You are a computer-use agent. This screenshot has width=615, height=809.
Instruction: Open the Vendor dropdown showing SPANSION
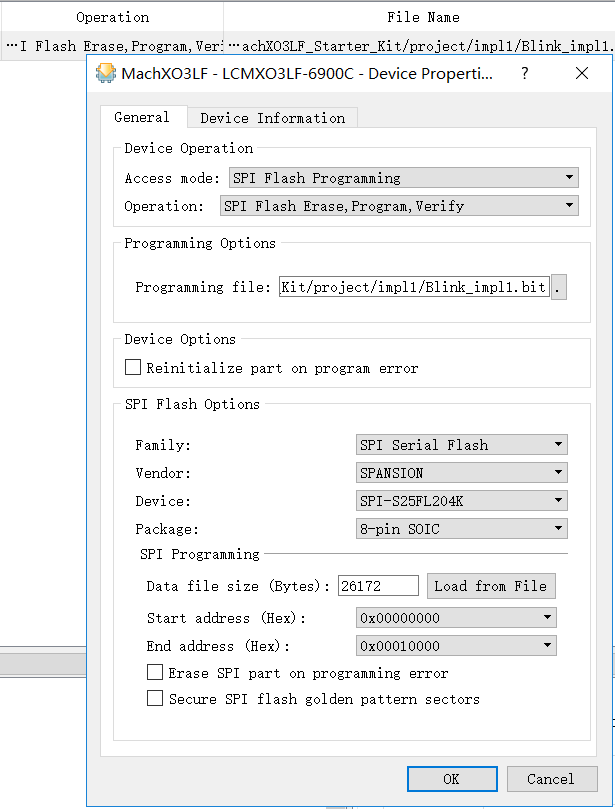[560, 472]
